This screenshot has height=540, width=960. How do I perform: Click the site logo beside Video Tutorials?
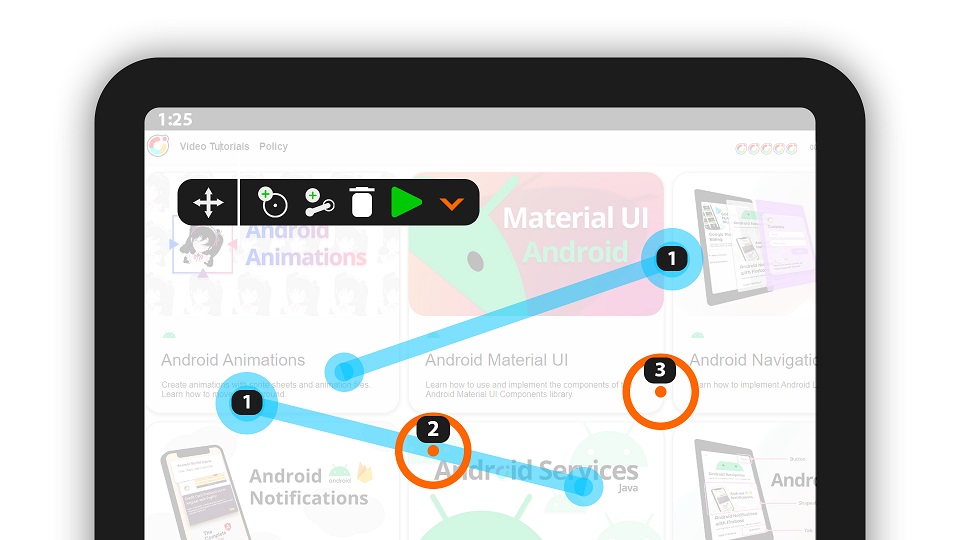click(158, 146)
